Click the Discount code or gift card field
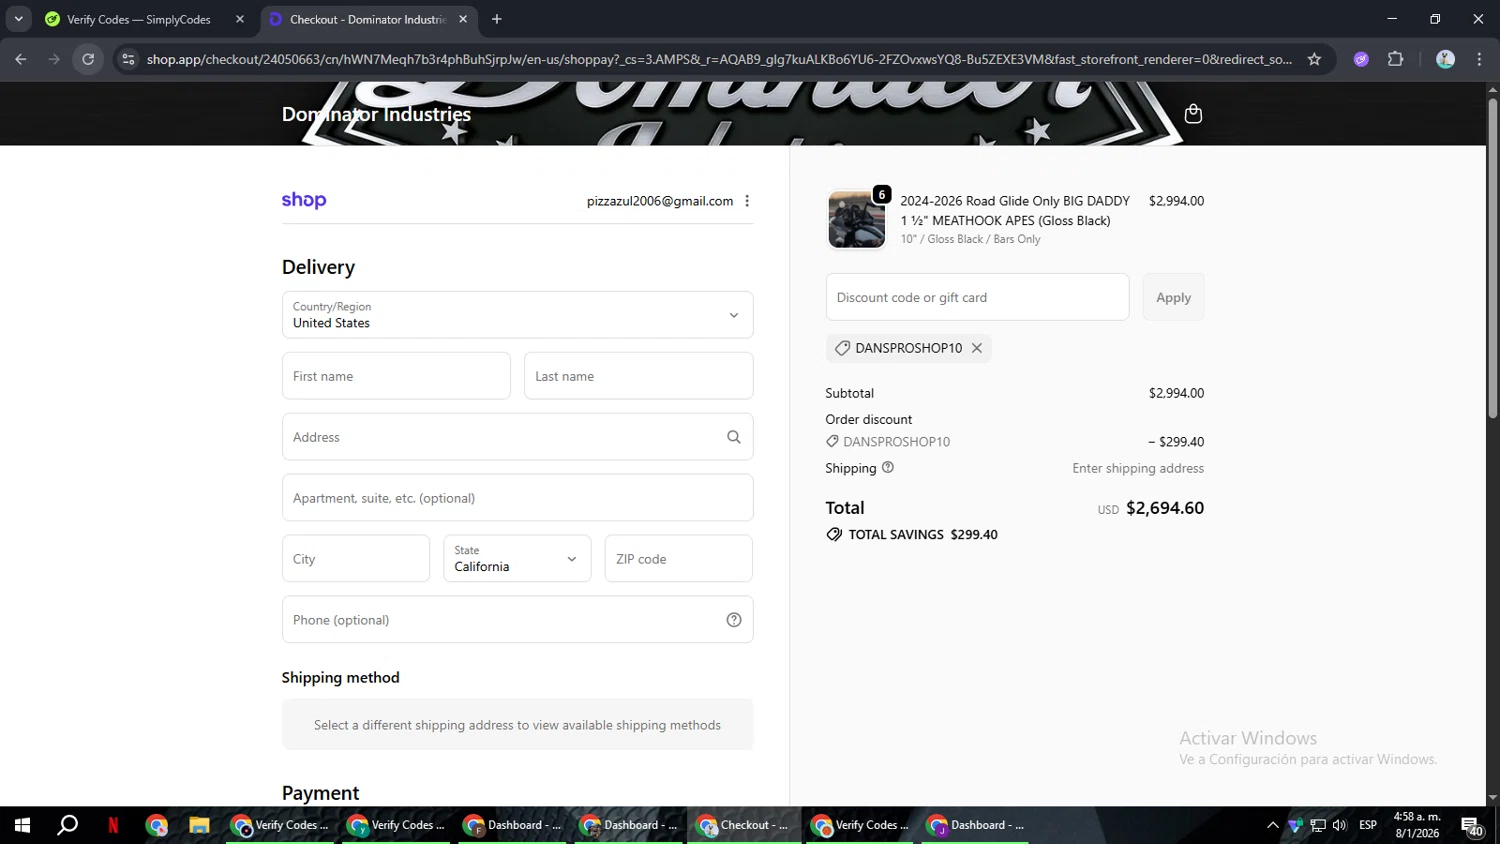 (977, 297)
